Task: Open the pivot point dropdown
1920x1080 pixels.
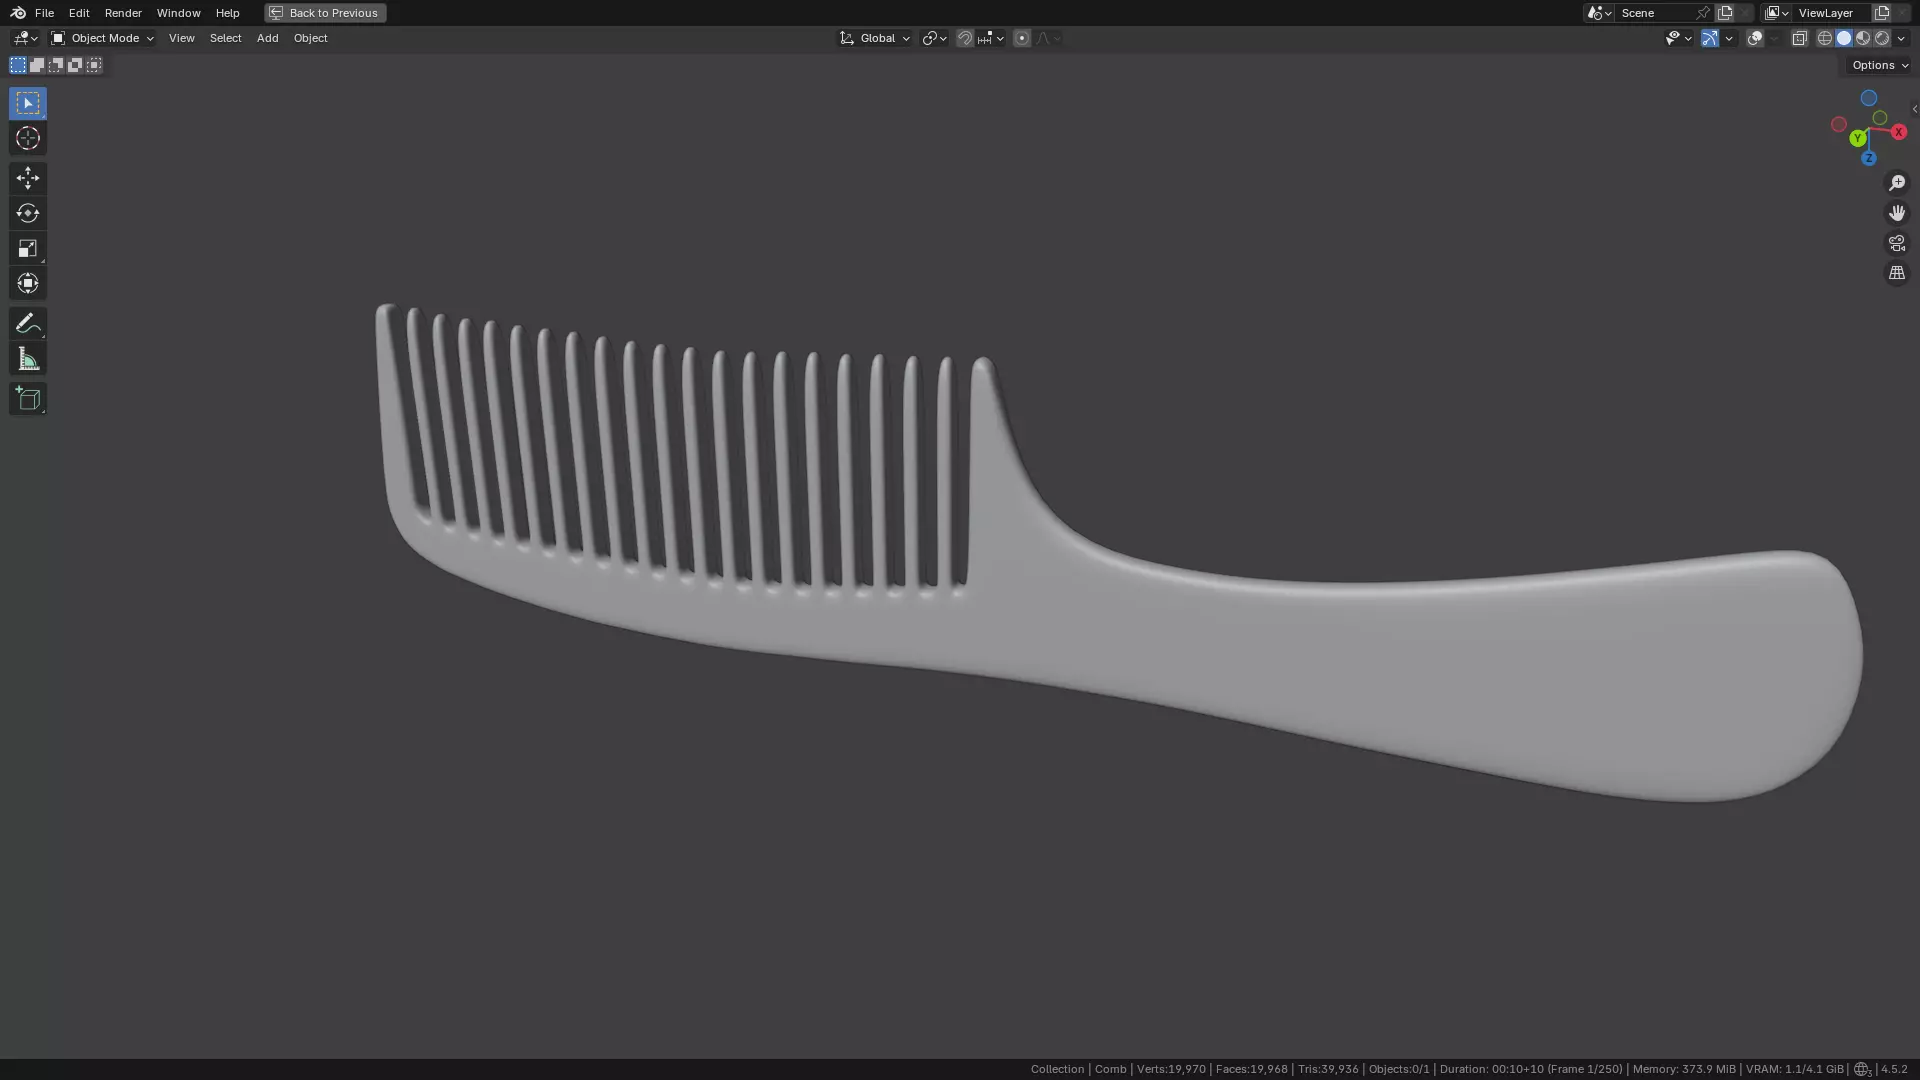Action: pyautogui.click(x=934, y=38)
